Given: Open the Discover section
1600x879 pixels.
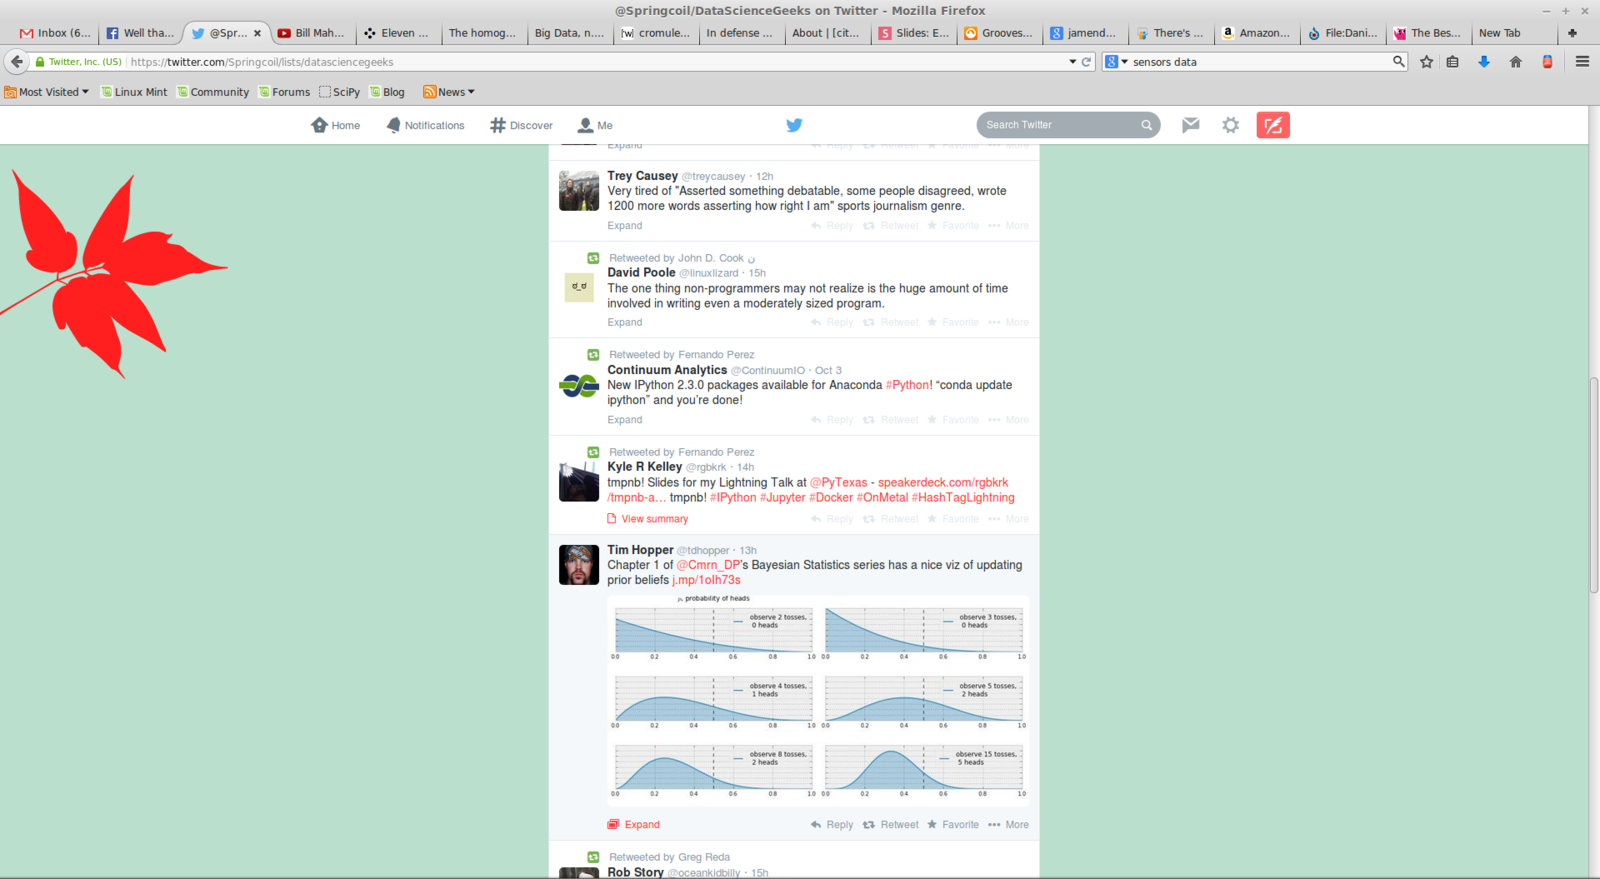Looking at the screenshot, I should pyautogui.click(x=521, y=125).
